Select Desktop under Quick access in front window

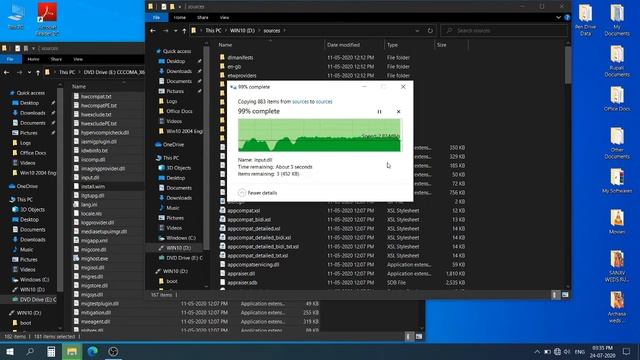point(176,61)
